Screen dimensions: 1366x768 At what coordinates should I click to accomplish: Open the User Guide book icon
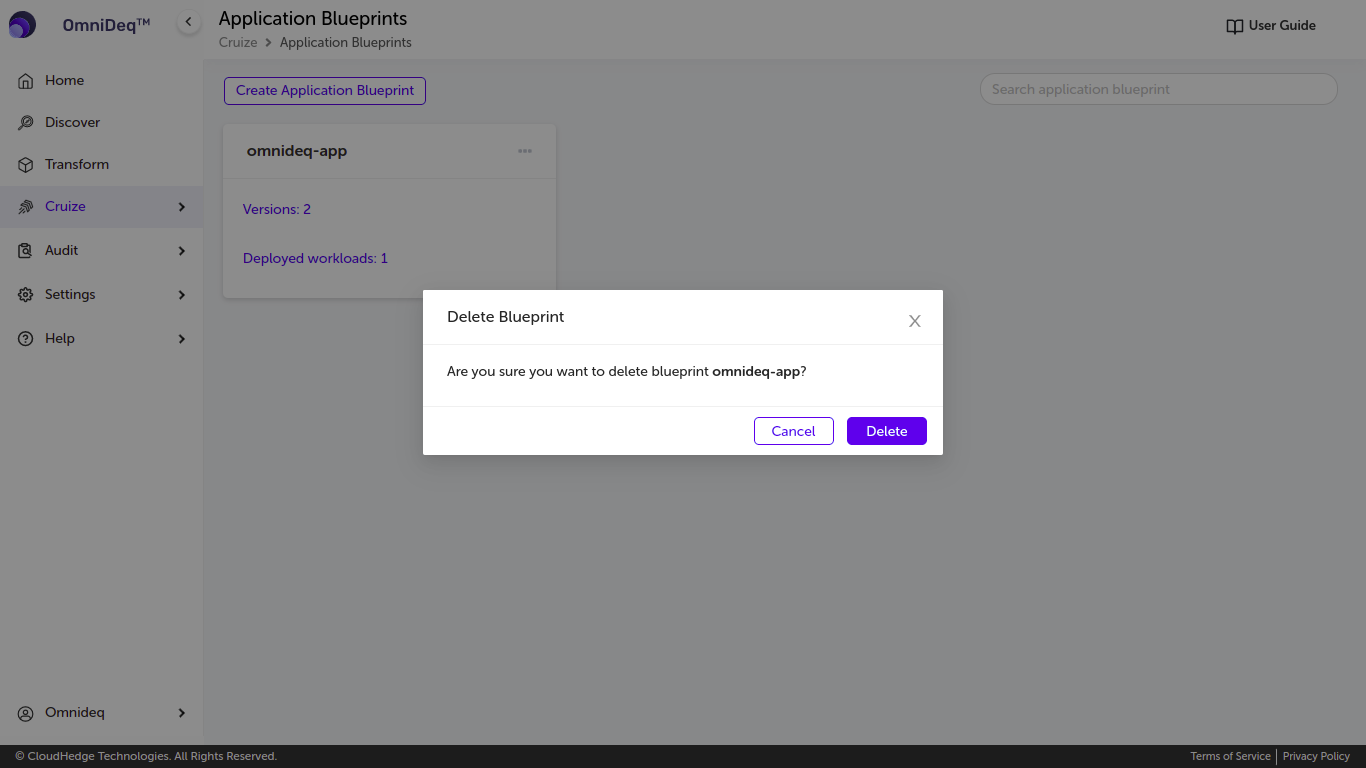(x=1235, y=26)
